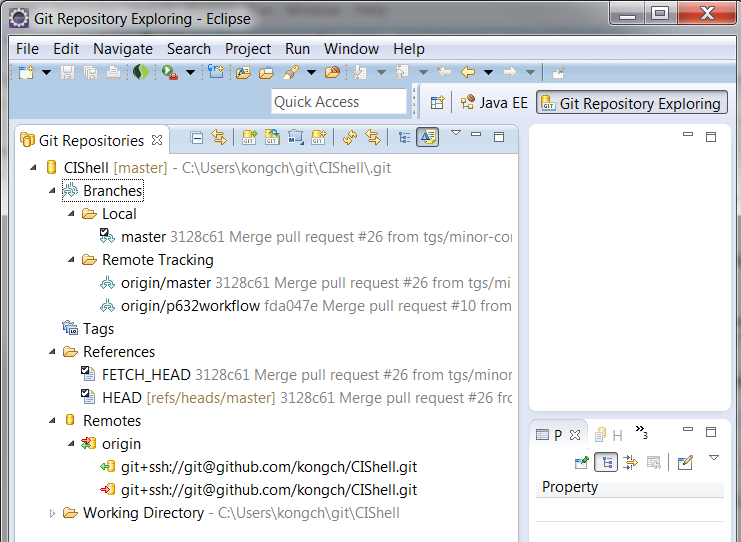Collapse the Branches node
Viewport: 741px width, 542px height.
click(x=52, y=190)
